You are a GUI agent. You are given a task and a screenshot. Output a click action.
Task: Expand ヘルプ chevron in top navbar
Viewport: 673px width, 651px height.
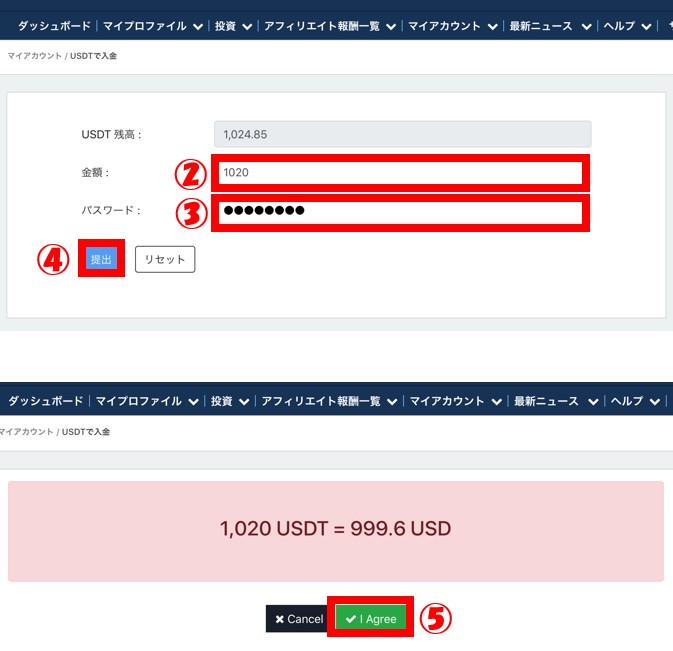tap(646, 27)
